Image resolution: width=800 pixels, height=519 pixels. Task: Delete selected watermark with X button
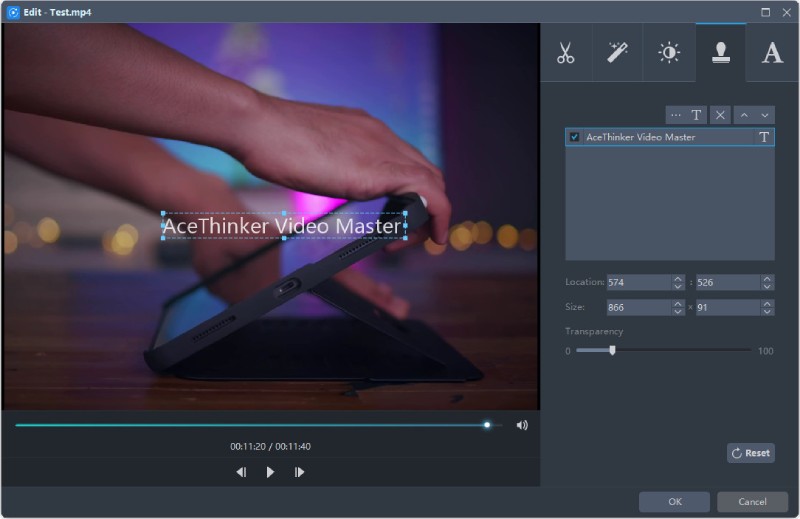[x=720, y=115]
